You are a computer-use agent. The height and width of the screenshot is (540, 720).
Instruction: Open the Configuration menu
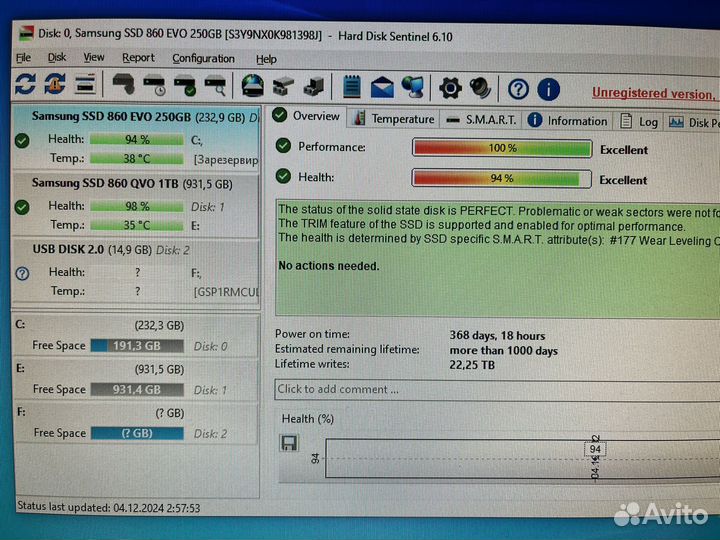[x=203, y=59]
